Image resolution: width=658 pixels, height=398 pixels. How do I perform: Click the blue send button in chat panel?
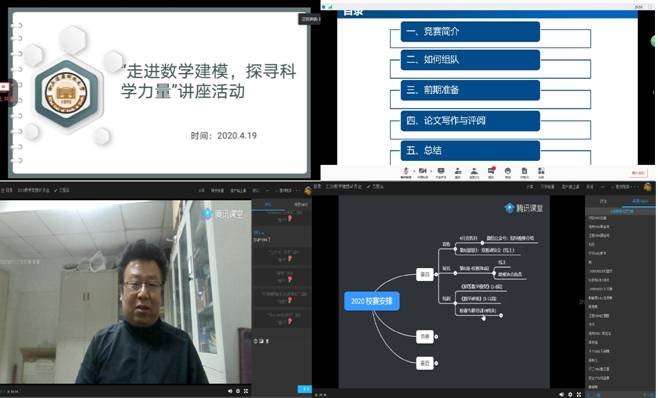click(x=304, y=389)
